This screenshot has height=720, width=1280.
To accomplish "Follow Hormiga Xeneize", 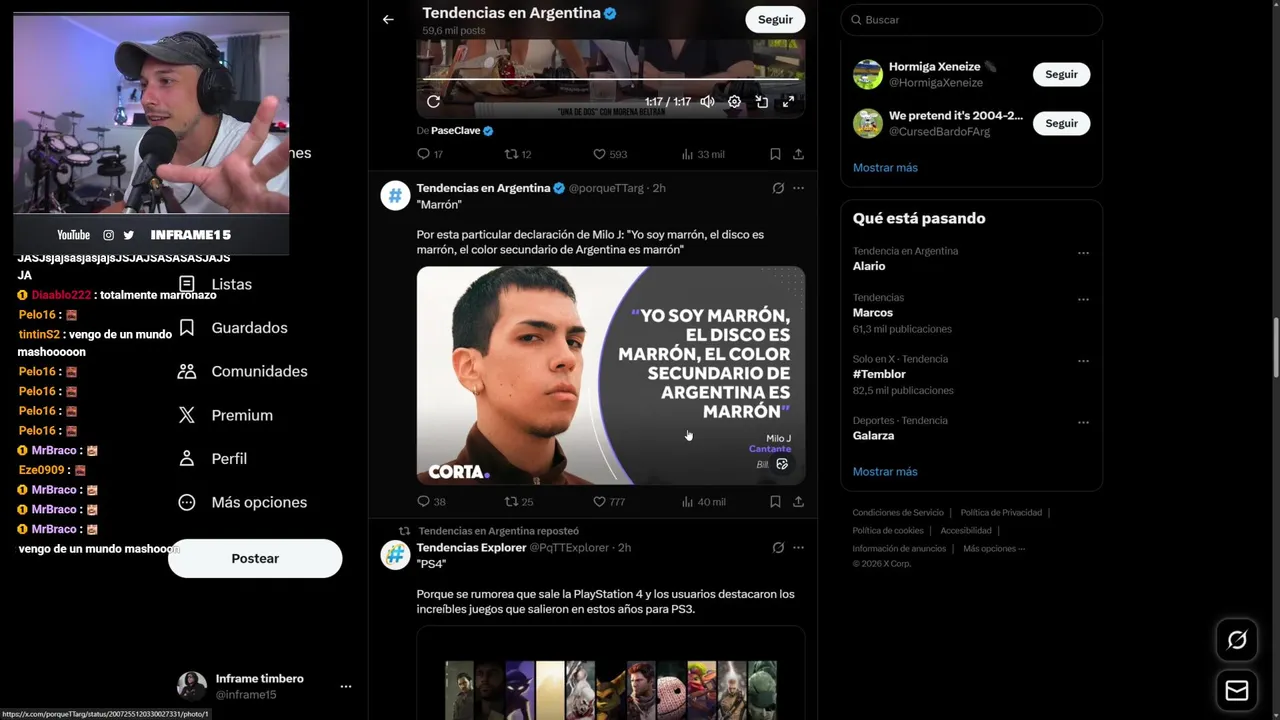I will click(1061, 74).
